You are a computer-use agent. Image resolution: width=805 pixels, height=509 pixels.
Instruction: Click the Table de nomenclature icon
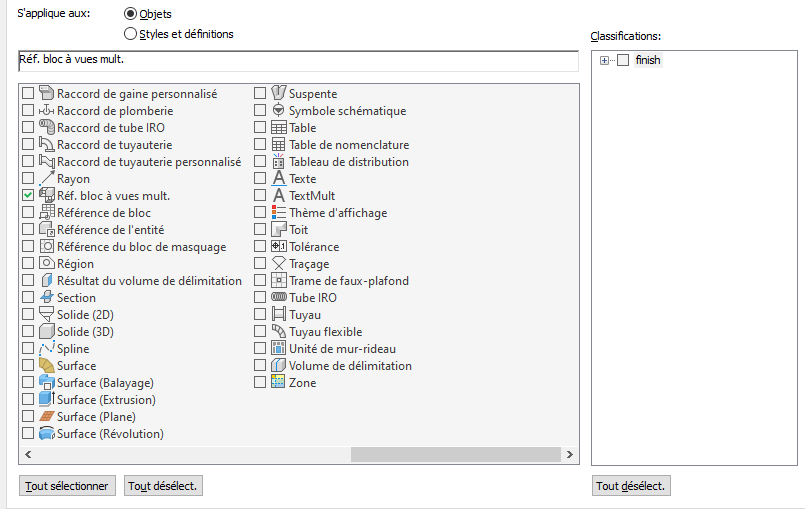(279, 145)
